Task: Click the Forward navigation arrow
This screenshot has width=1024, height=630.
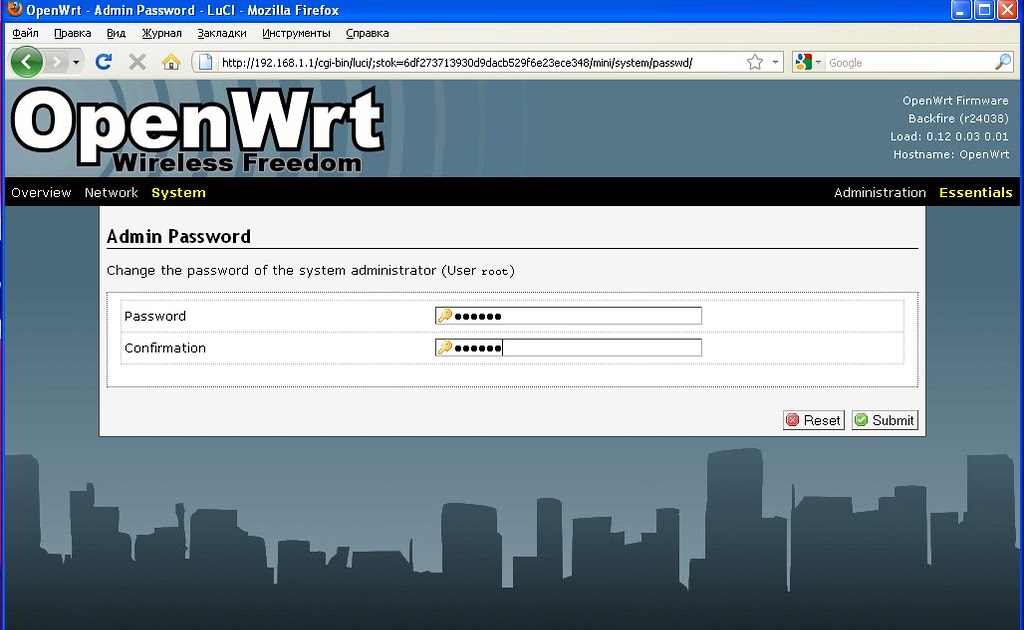Action: tap(57, 62)
